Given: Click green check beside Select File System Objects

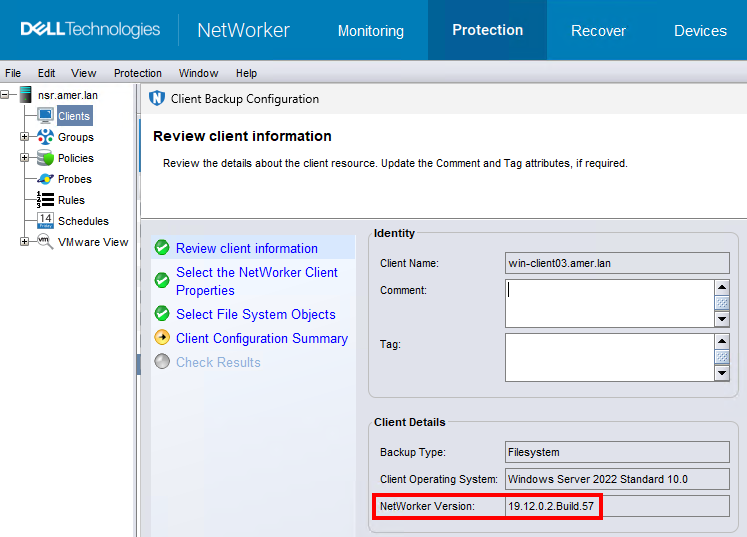Looking at the screenshot, I should tap(162, 313).
